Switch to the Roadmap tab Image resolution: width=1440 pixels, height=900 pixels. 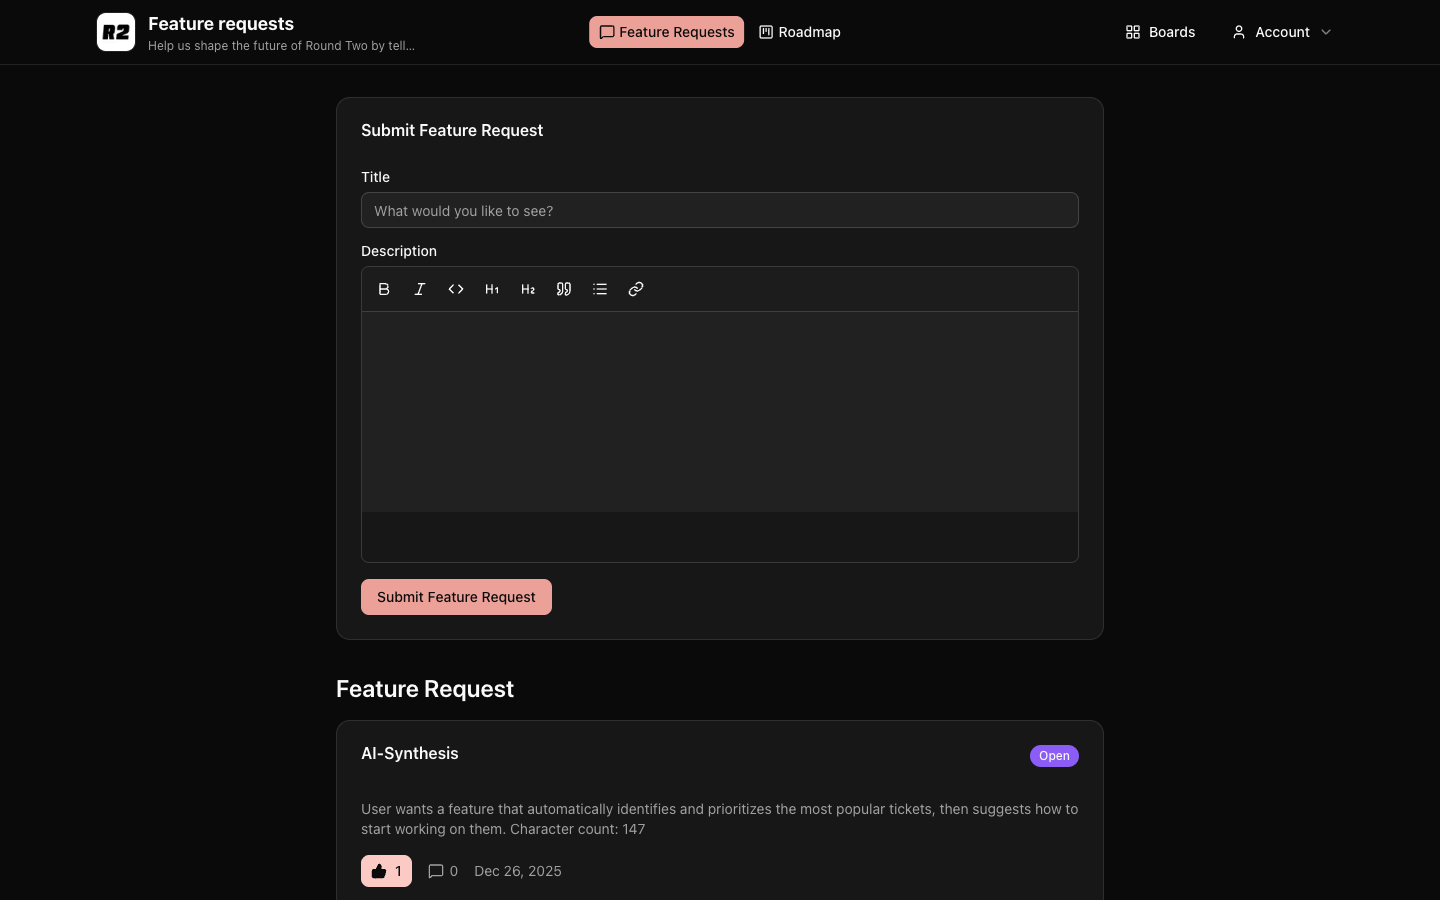pos(799,32)
